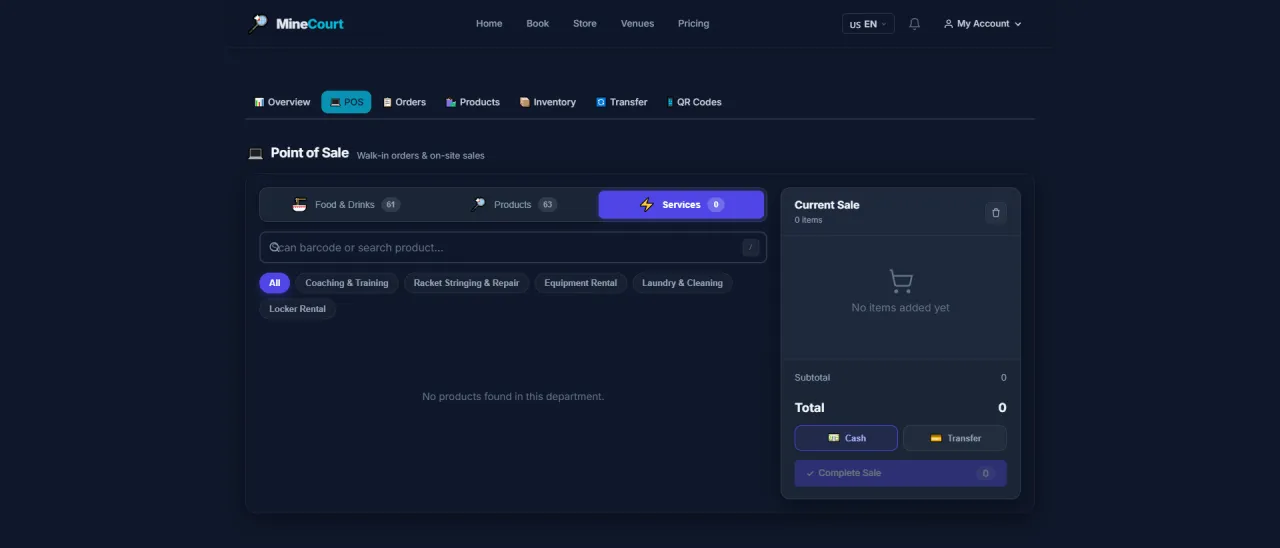Select the All category filter chip
Viewport: 1280px width, 548px height.
point(274,283)
